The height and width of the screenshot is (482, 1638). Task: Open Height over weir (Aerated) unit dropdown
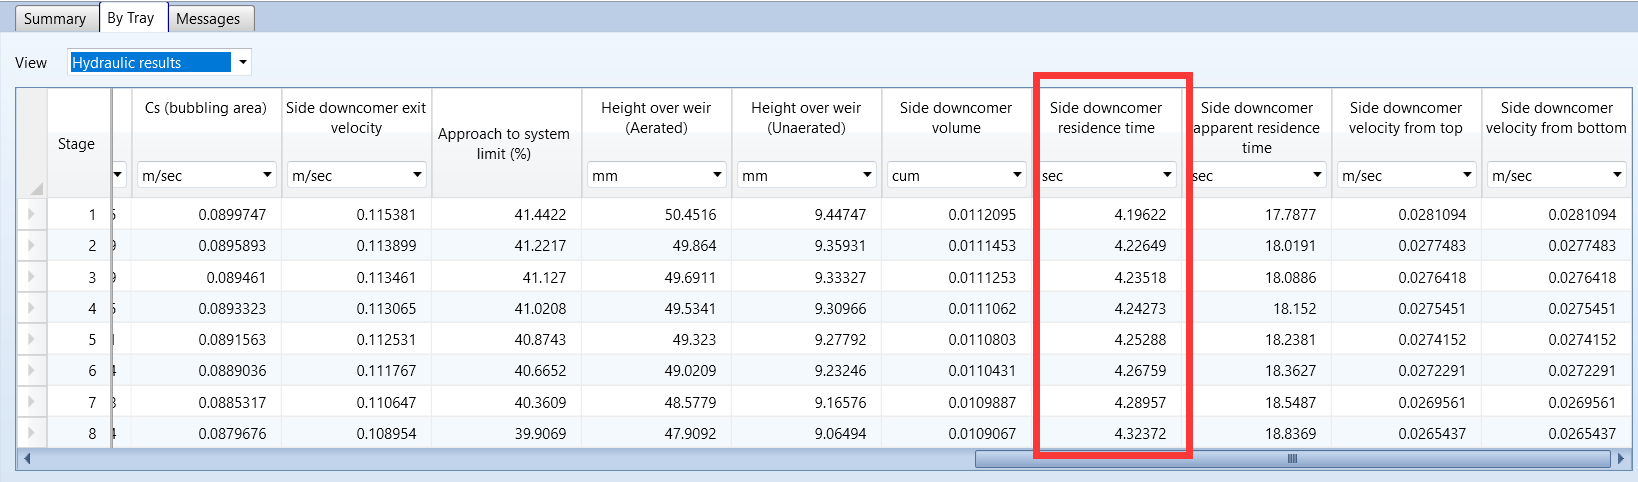[717, 175]
